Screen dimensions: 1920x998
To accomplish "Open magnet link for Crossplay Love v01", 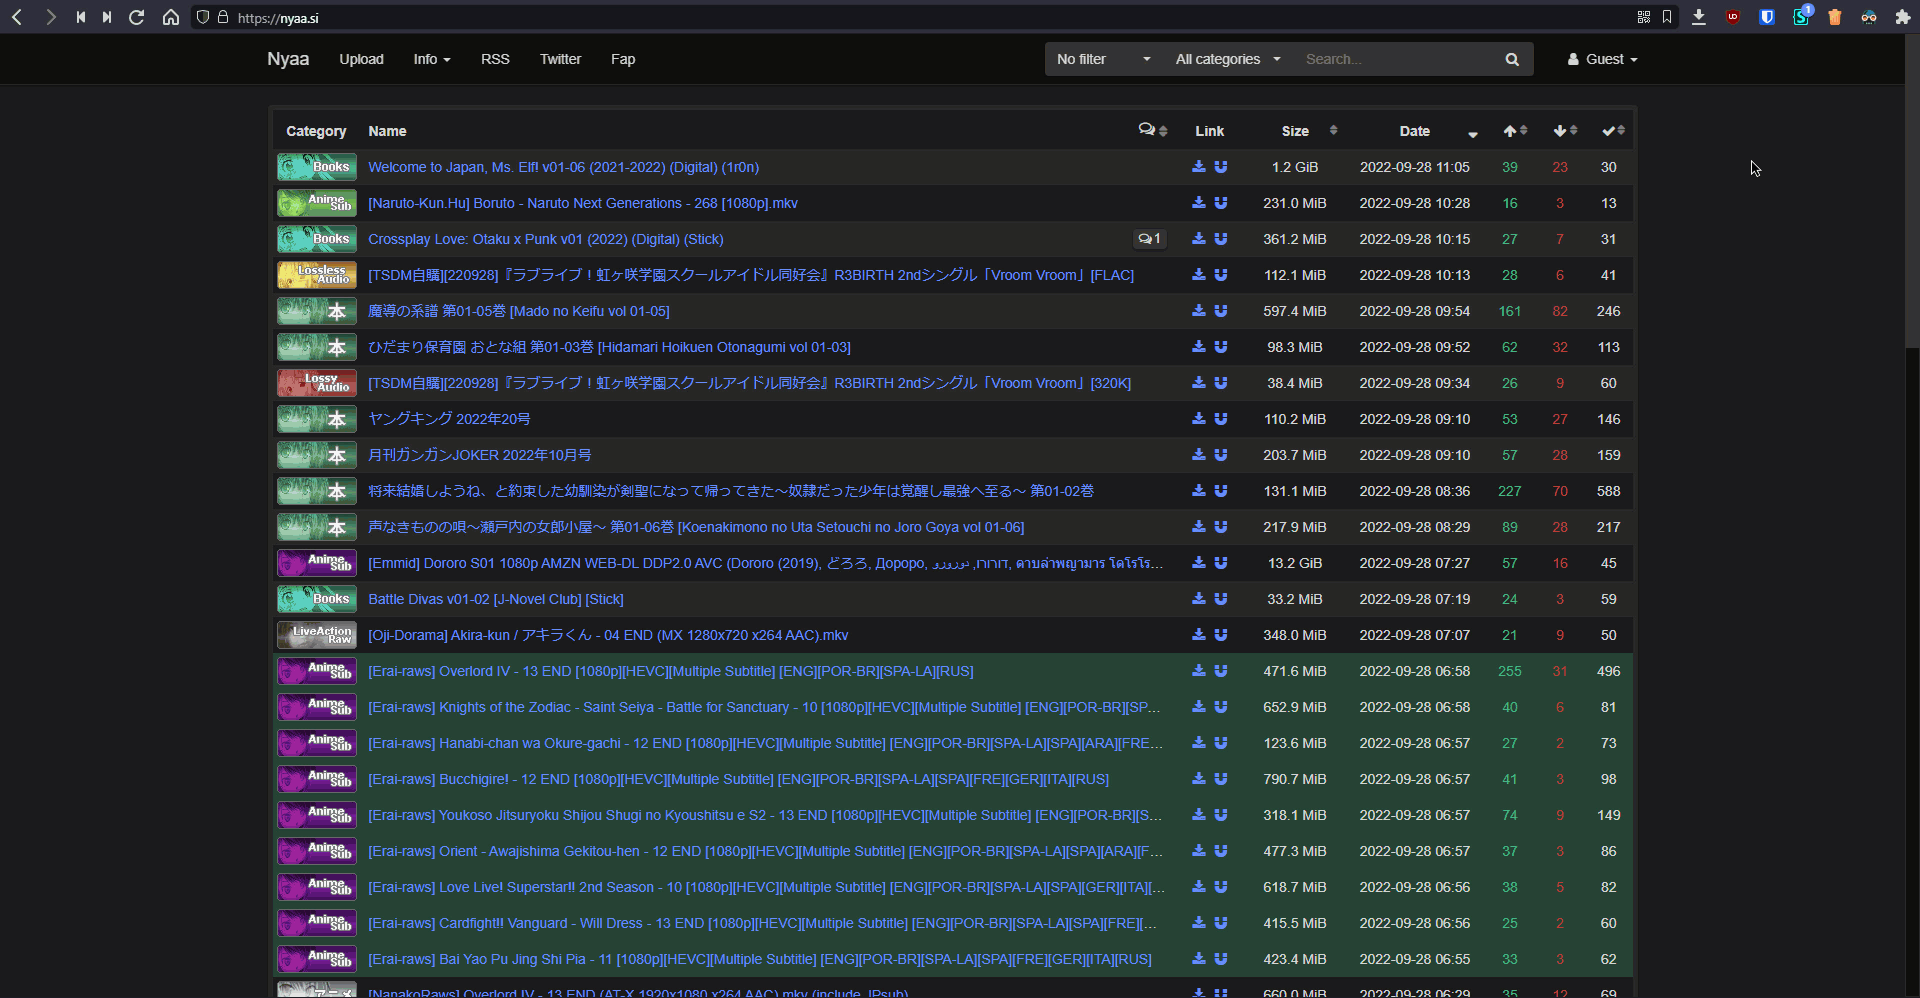I will pyautogui.click(x=1221, y=239).
